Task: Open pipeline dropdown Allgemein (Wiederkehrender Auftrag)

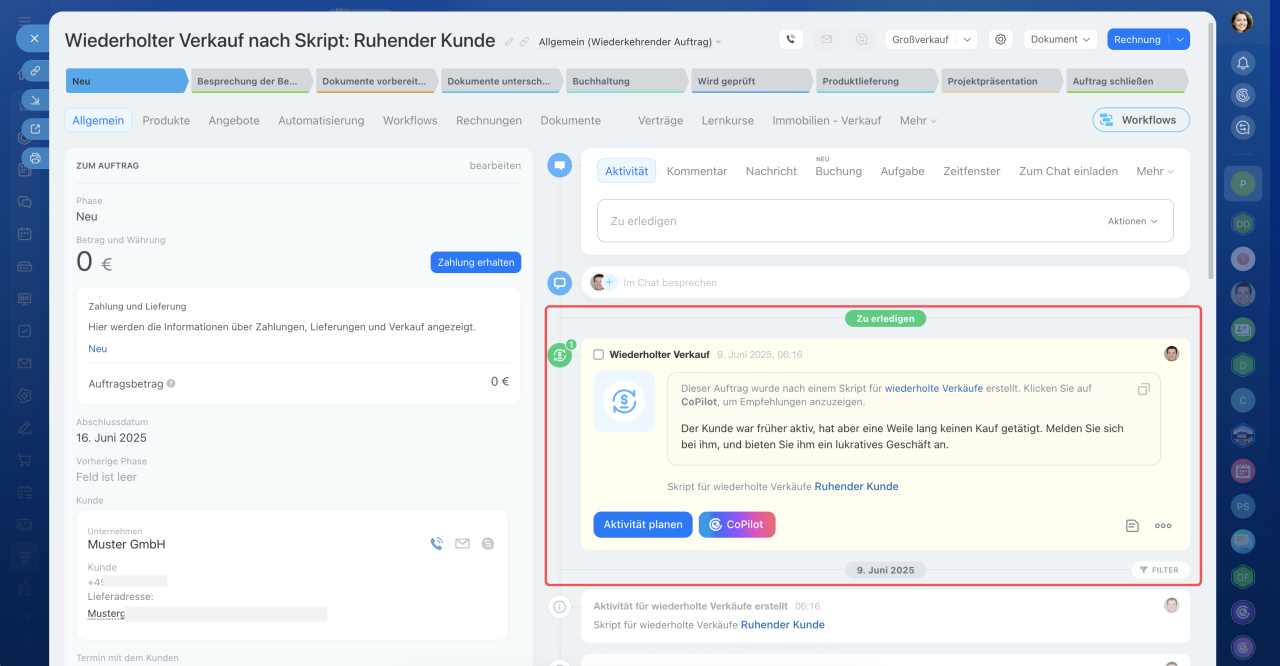Action: click(630, 42)
